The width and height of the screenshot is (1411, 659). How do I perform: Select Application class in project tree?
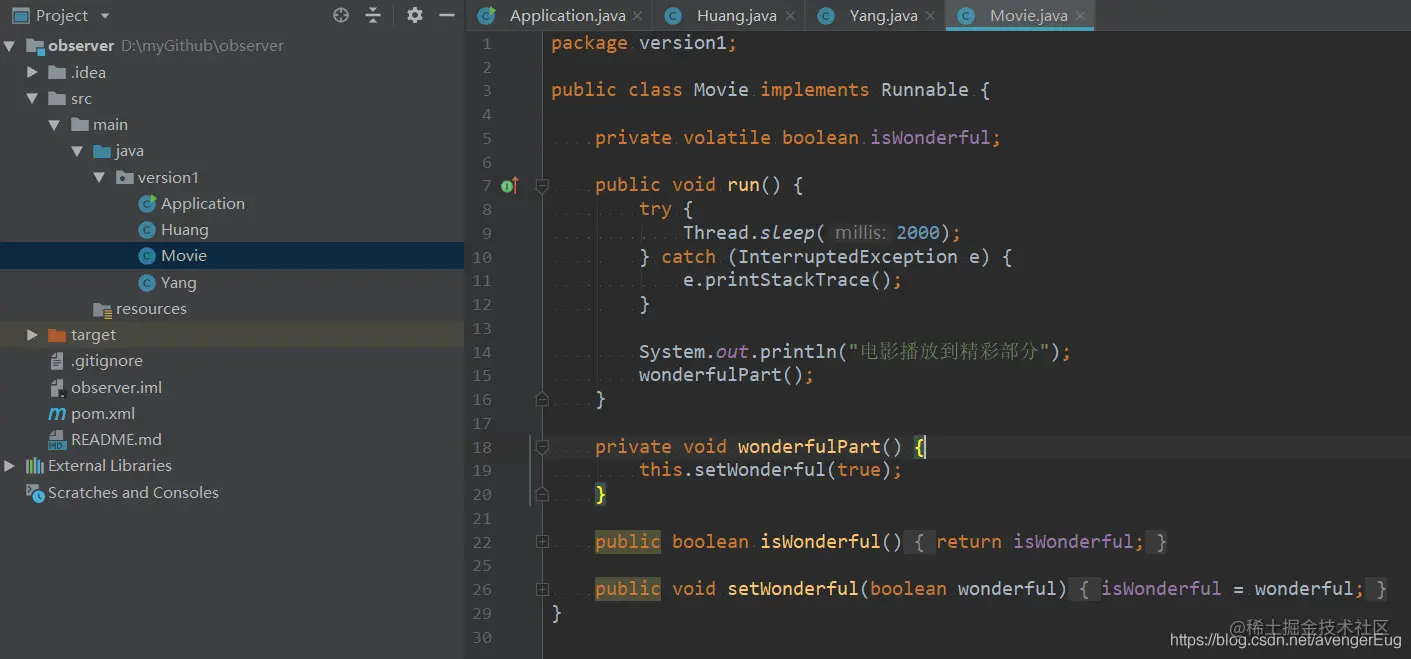202,203
